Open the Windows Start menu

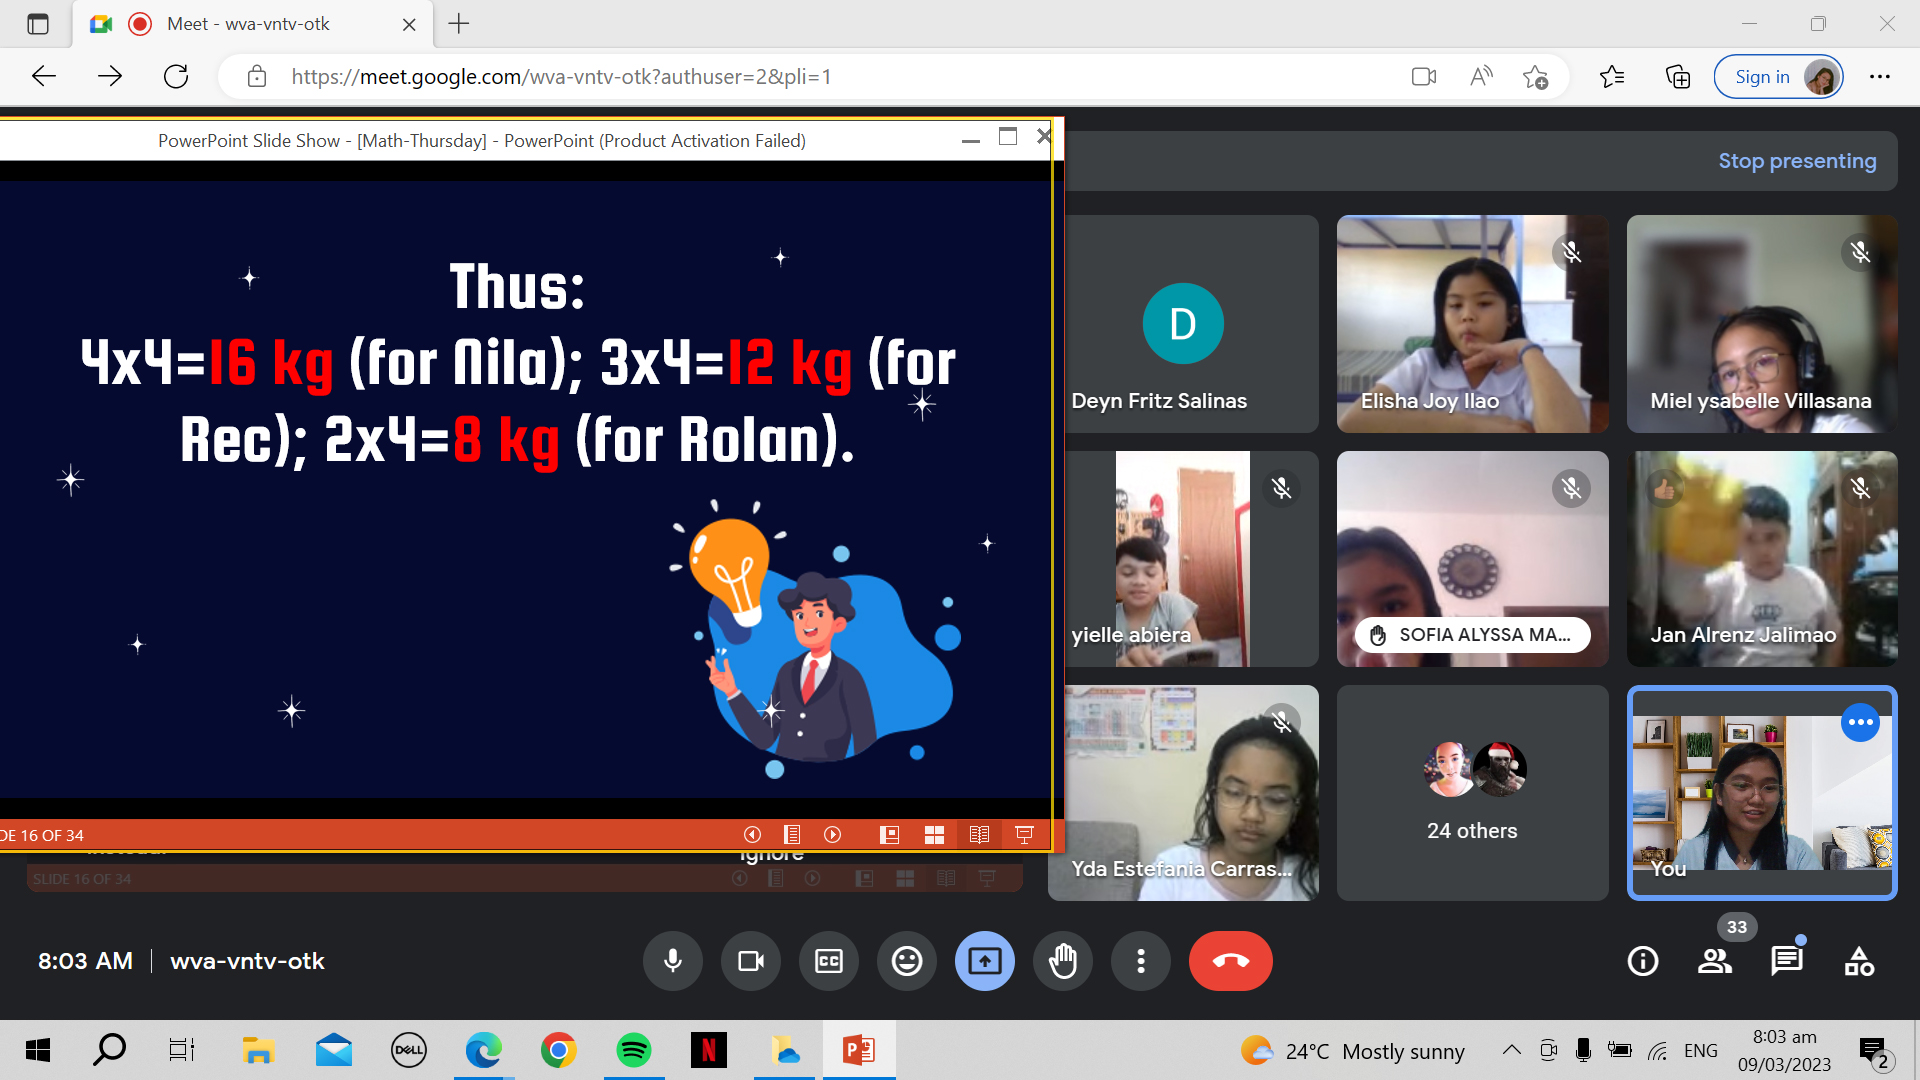[x=37, y=1050]
